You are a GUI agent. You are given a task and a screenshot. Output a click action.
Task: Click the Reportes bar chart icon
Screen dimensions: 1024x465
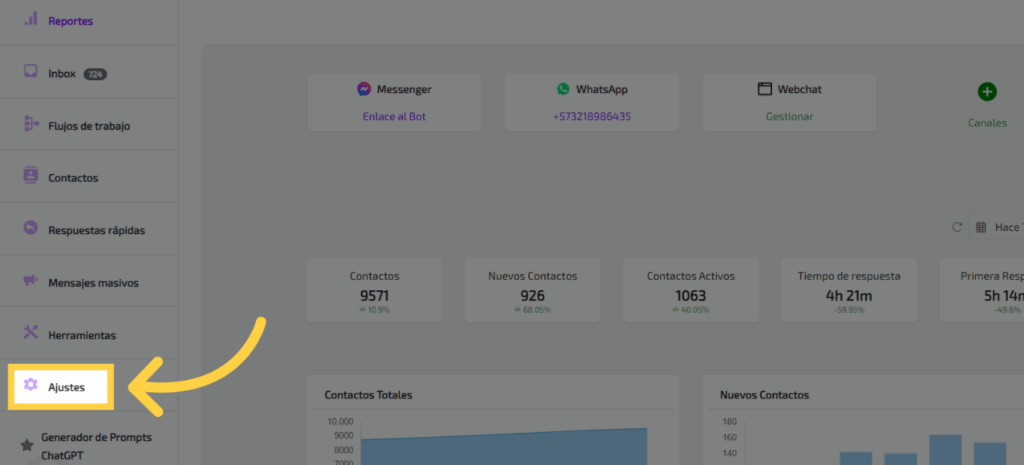click(30, 20)
